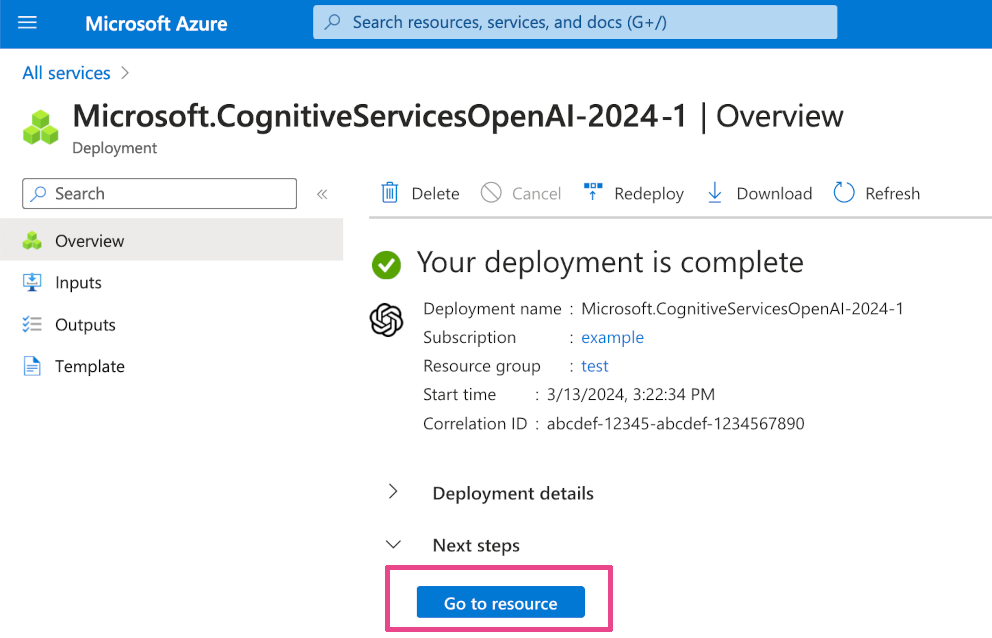992x638 pixels.
Task: Open the Inputs menu item
Action: 78,283
